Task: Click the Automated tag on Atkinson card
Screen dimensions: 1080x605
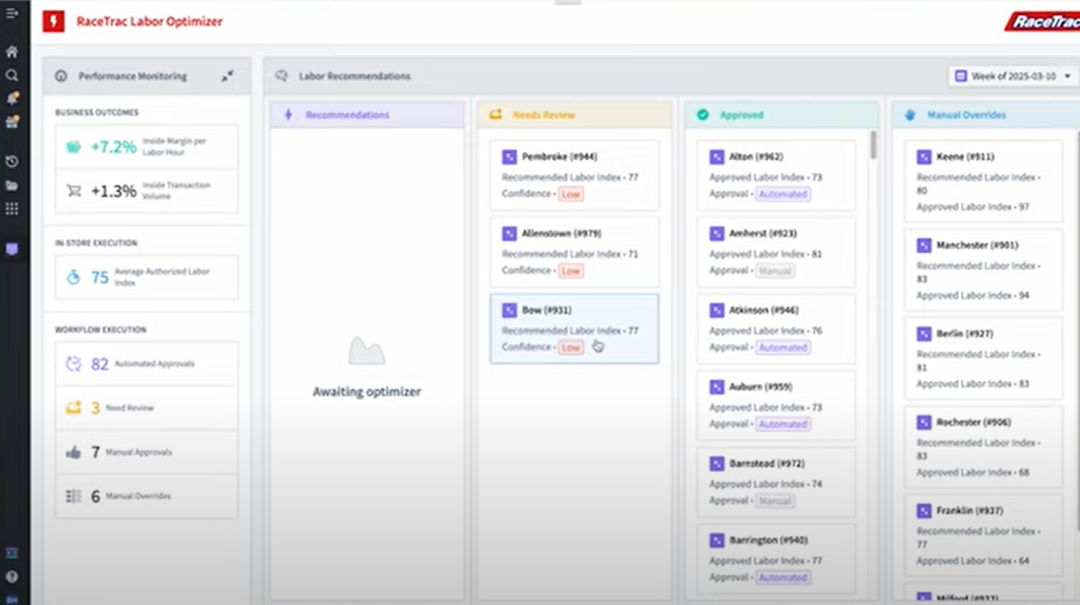Action: [783, 347]
